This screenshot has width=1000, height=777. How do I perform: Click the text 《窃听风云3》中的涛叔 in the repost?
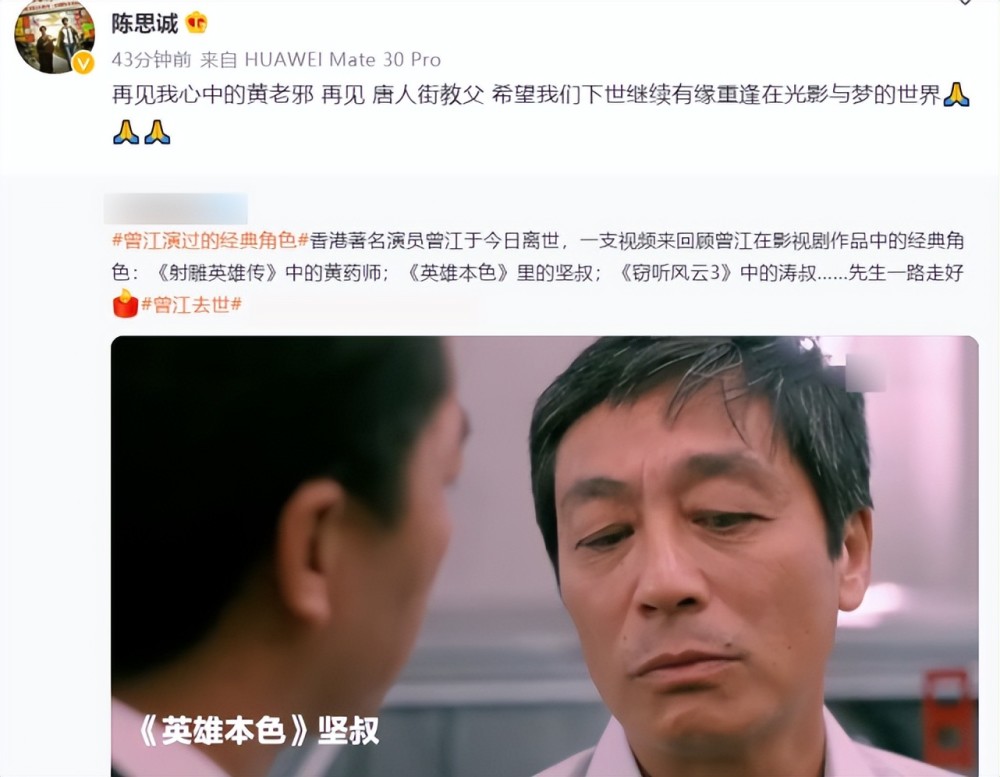(x=718, y=273)
